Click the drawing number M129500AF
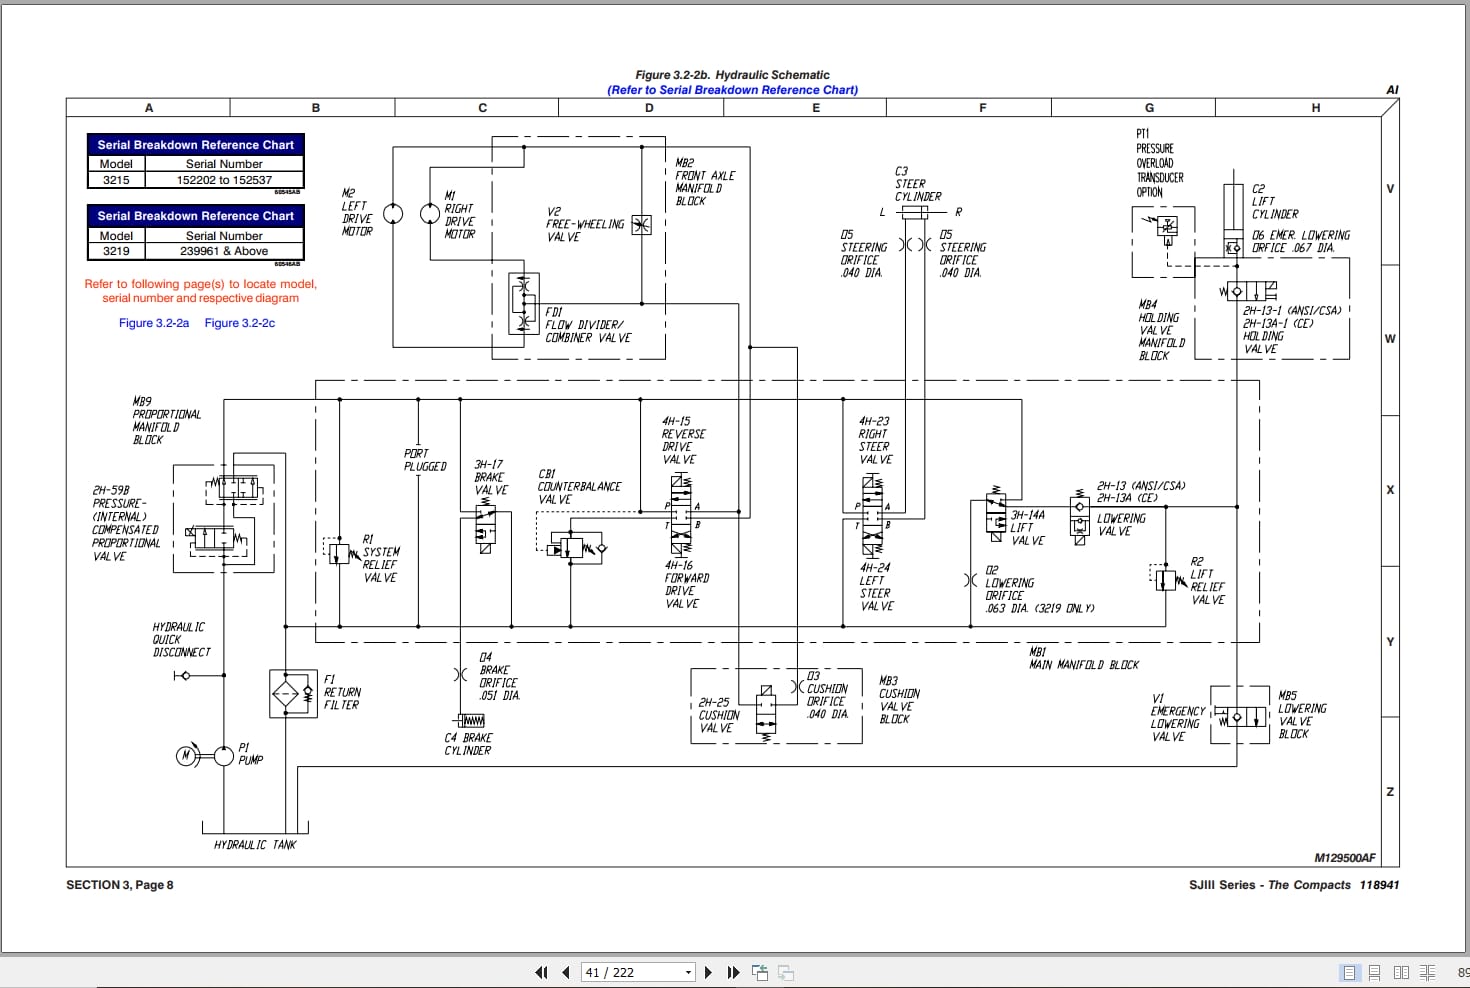The width and height of the screenshot is (1470, 988). (x=1345, y=858)
